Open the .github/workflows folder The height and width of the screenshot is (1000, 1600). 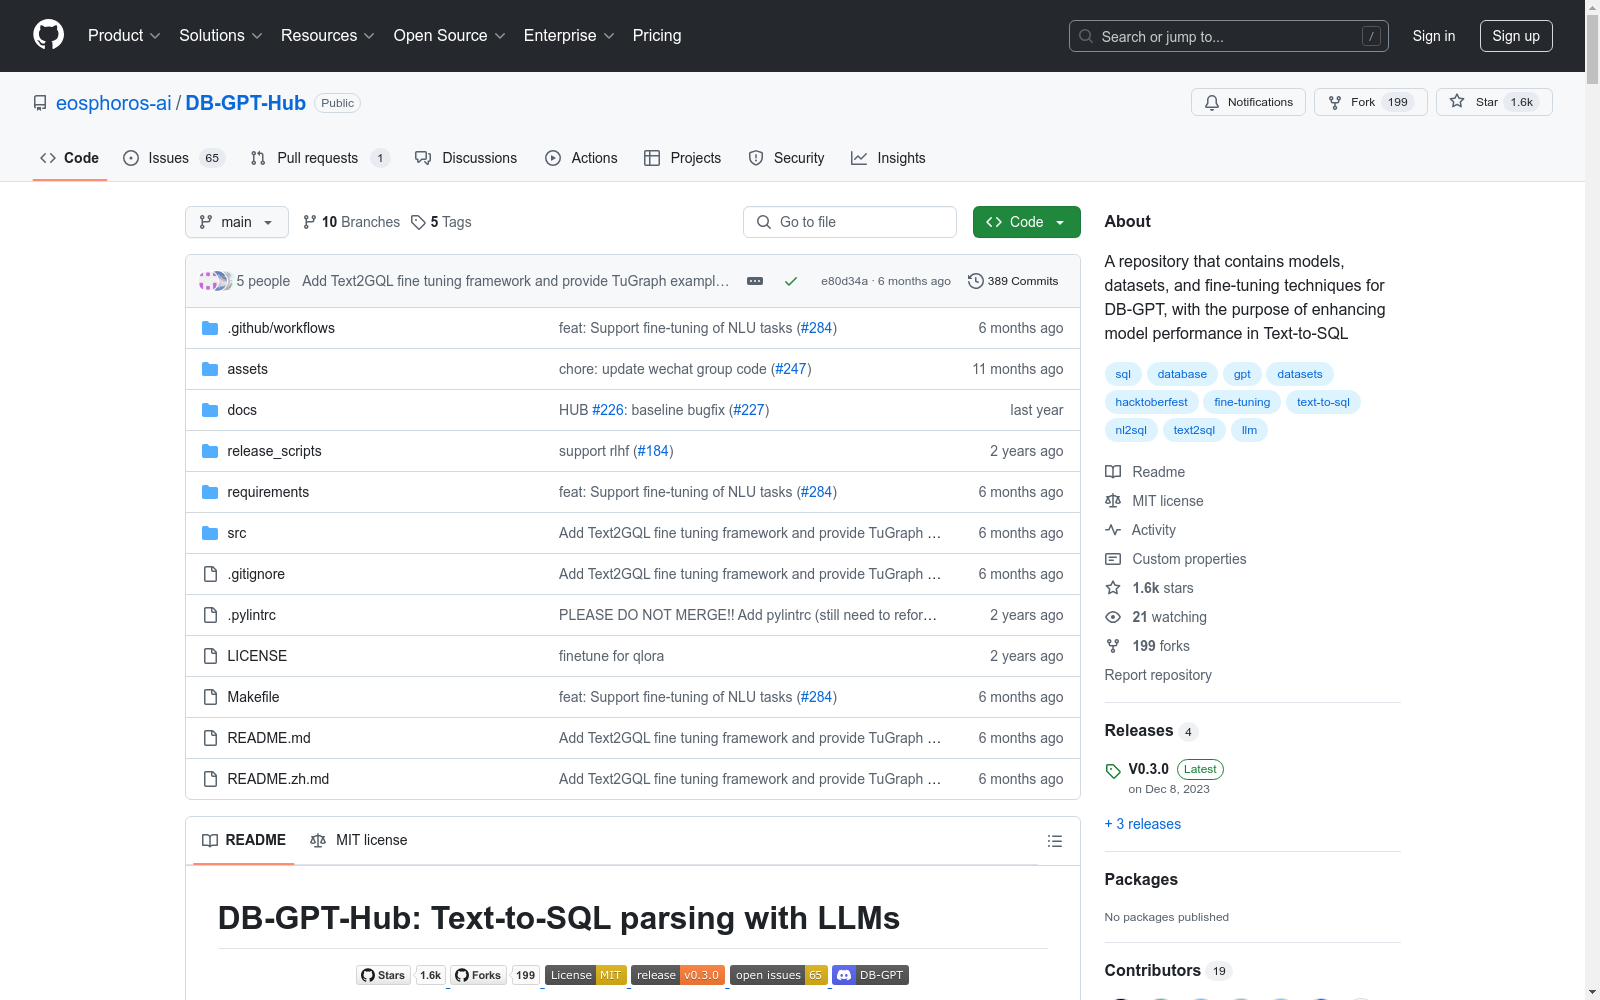pyautogui.click(x=281, y=328)
